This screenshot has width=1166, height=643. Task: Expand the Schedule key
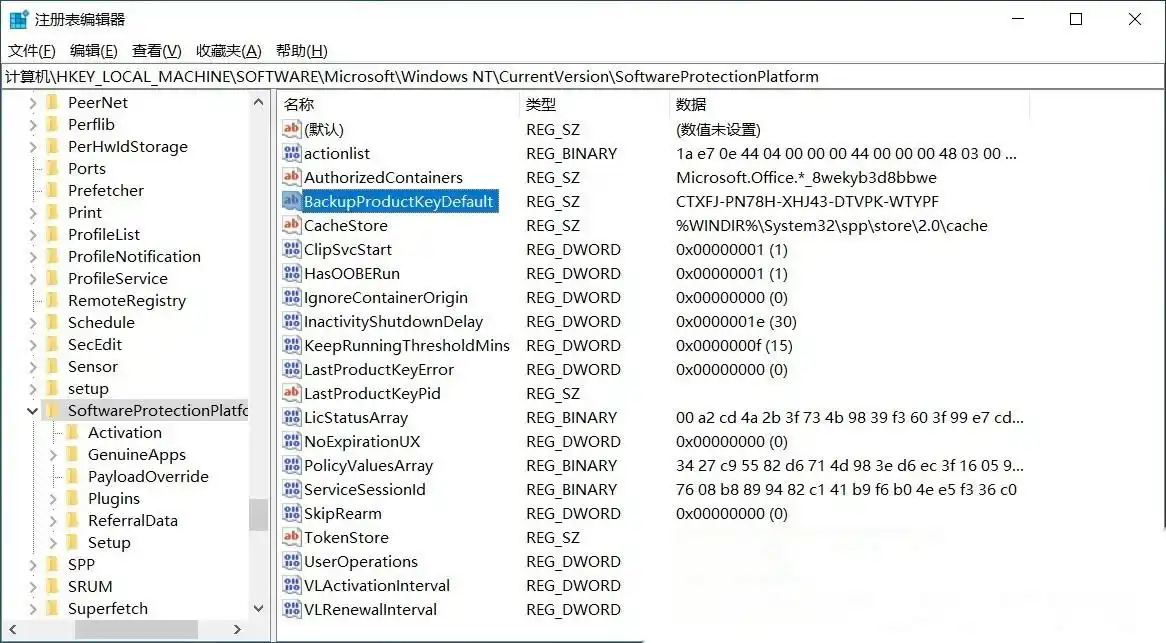33,323
